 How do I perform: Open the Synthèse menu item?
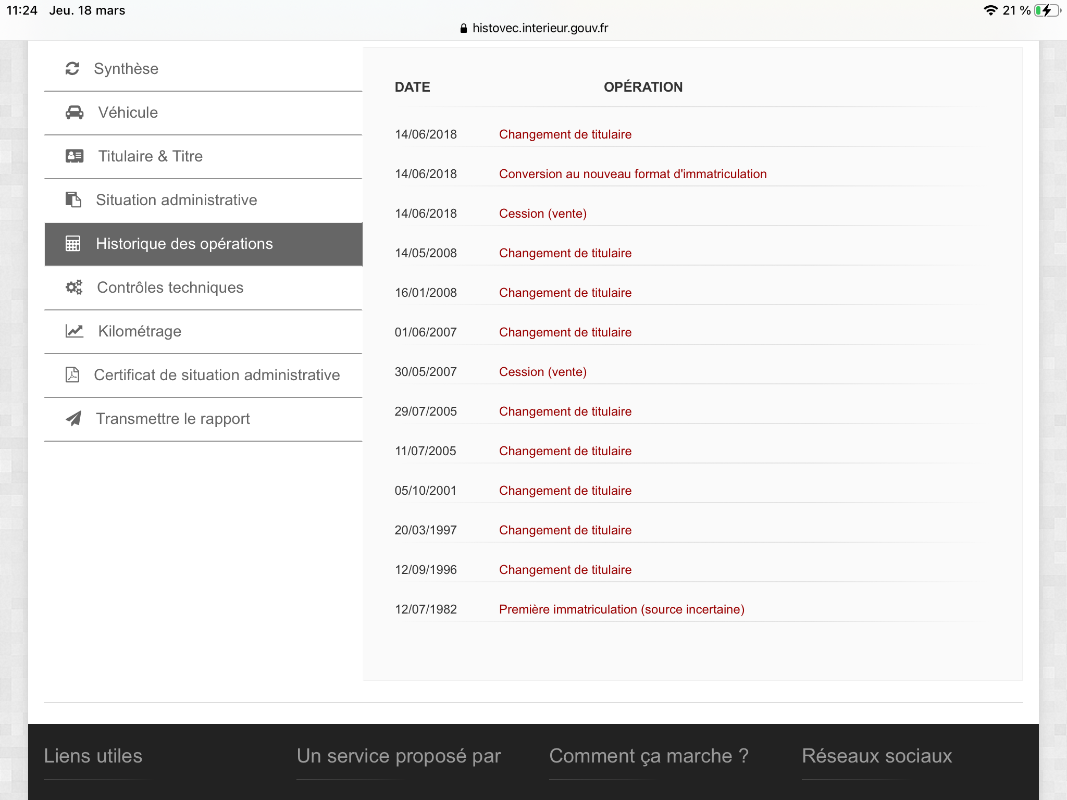[x=126, y=69]
